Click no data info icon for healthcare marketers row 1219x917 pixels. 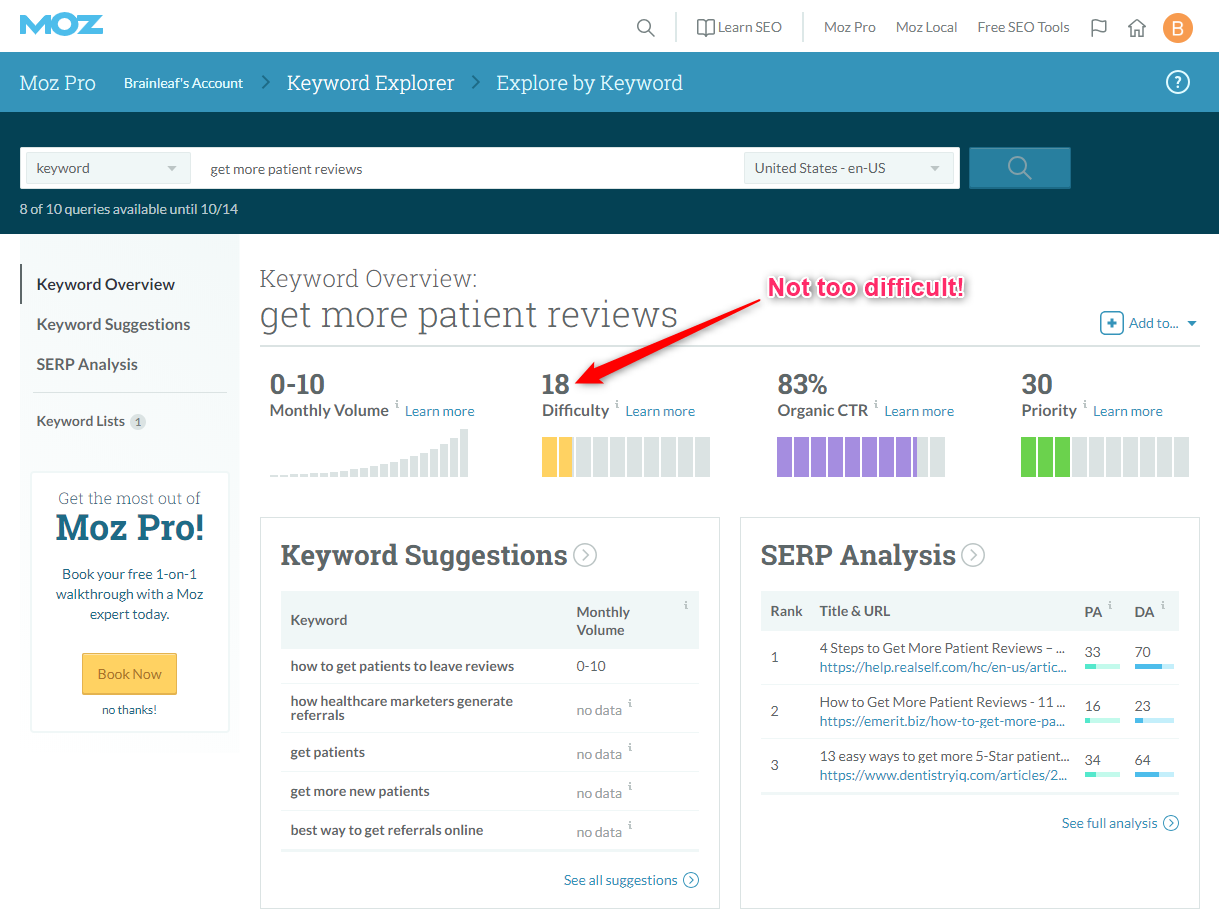[630, 704]
